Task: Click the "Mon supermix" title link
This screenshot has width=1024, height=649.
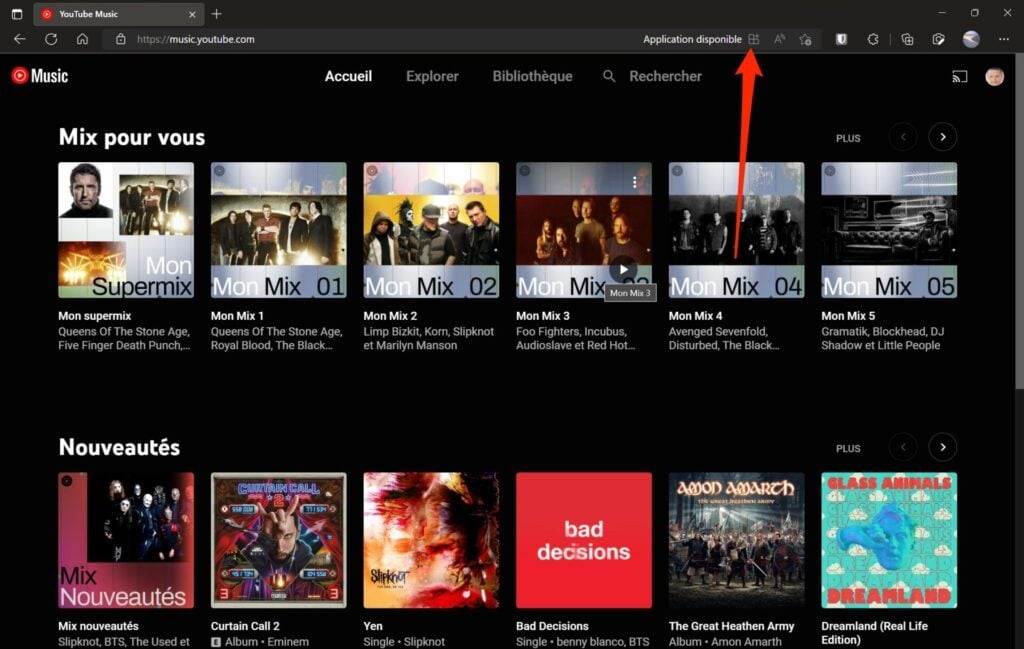Action: (x=95, y=316)
